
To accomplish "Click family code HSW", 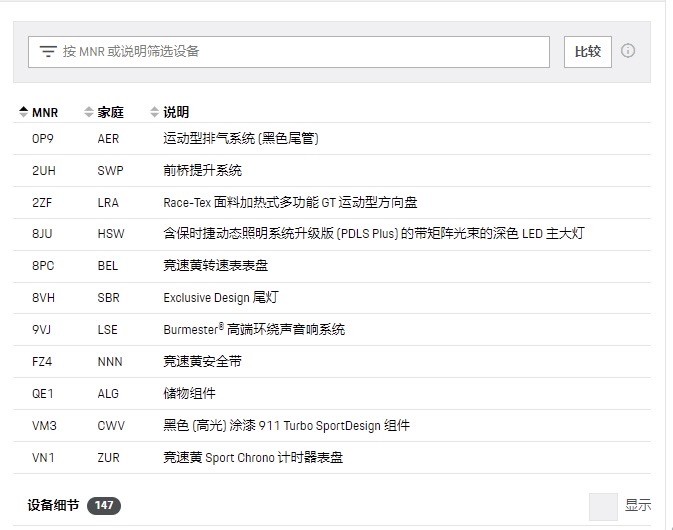I will 111,234.
